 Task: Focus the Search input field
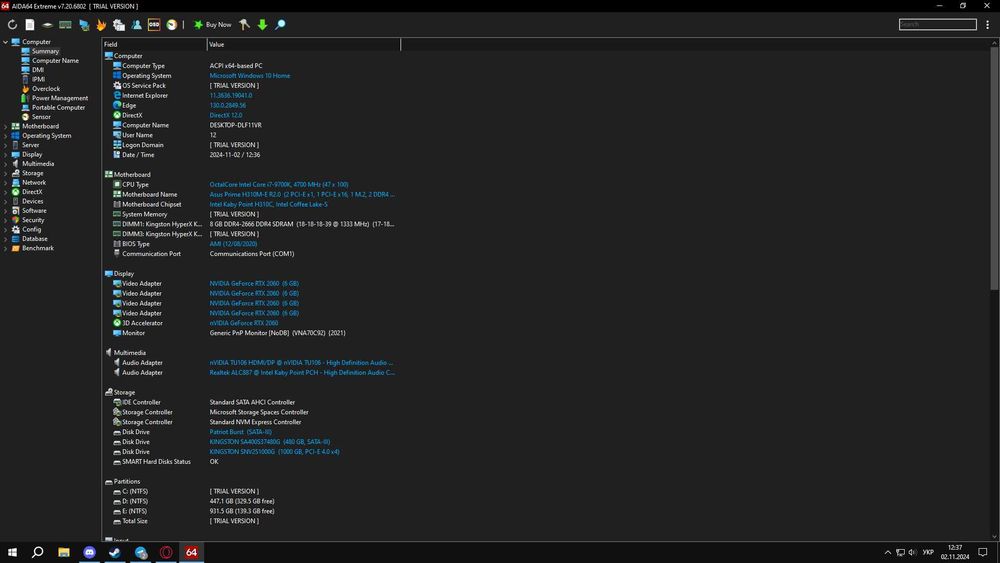(938, 24)
